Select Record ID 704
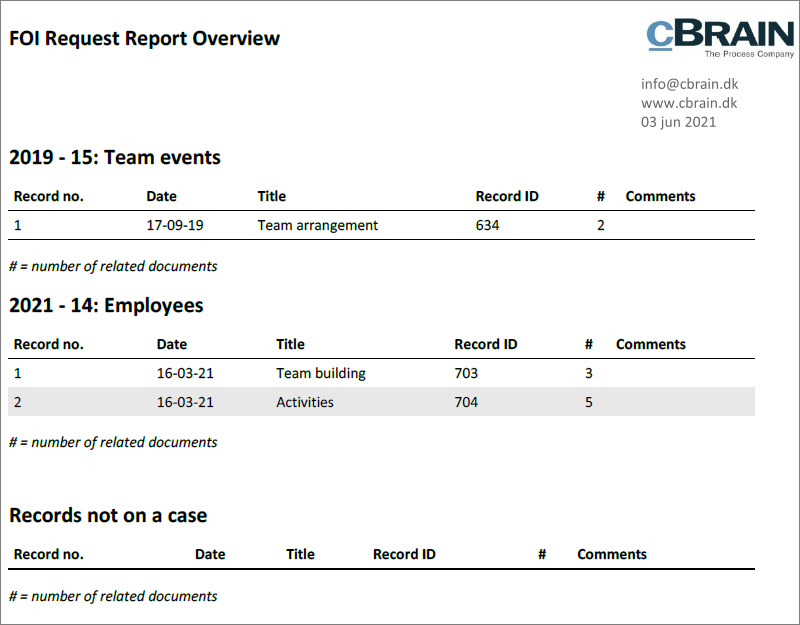This screenshot has height=625, width=800. [466, 402]
